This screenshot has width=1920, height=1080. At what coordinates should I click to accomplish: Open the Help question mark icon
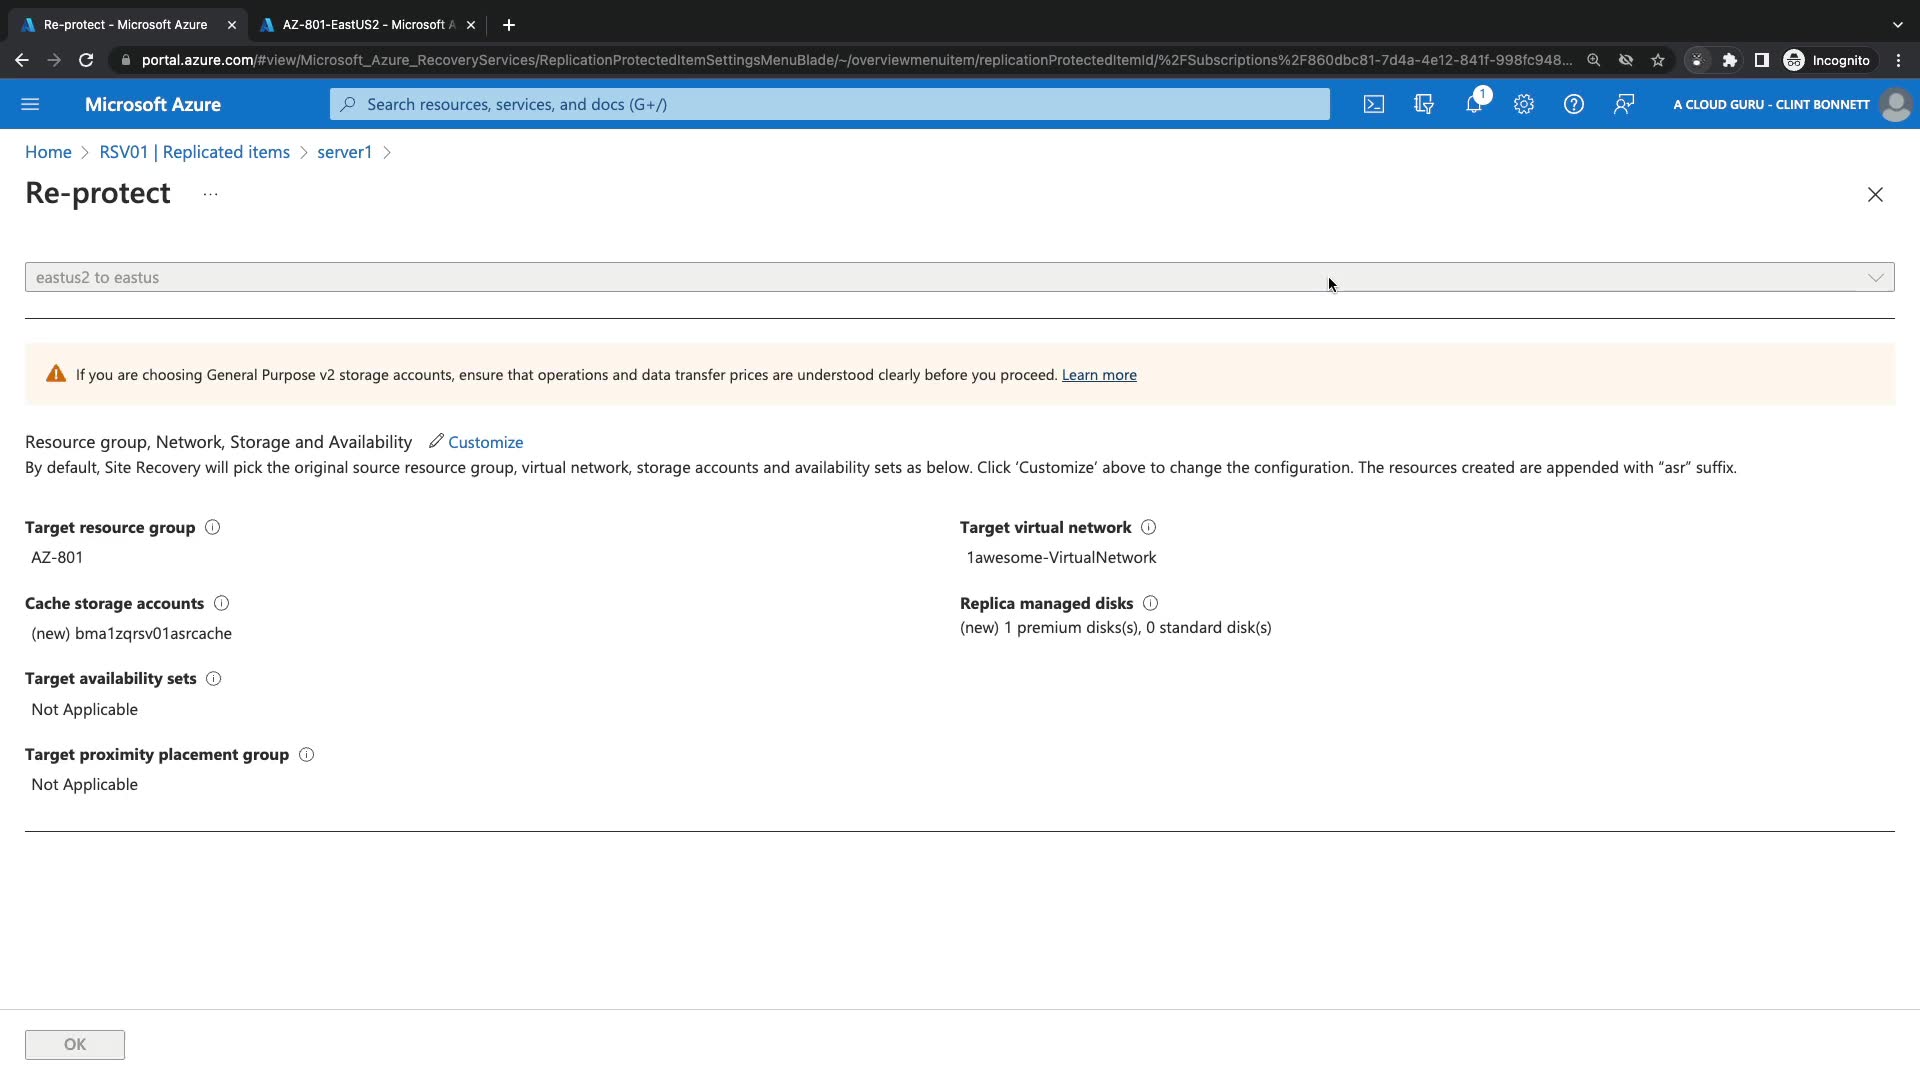(1574, 104)
